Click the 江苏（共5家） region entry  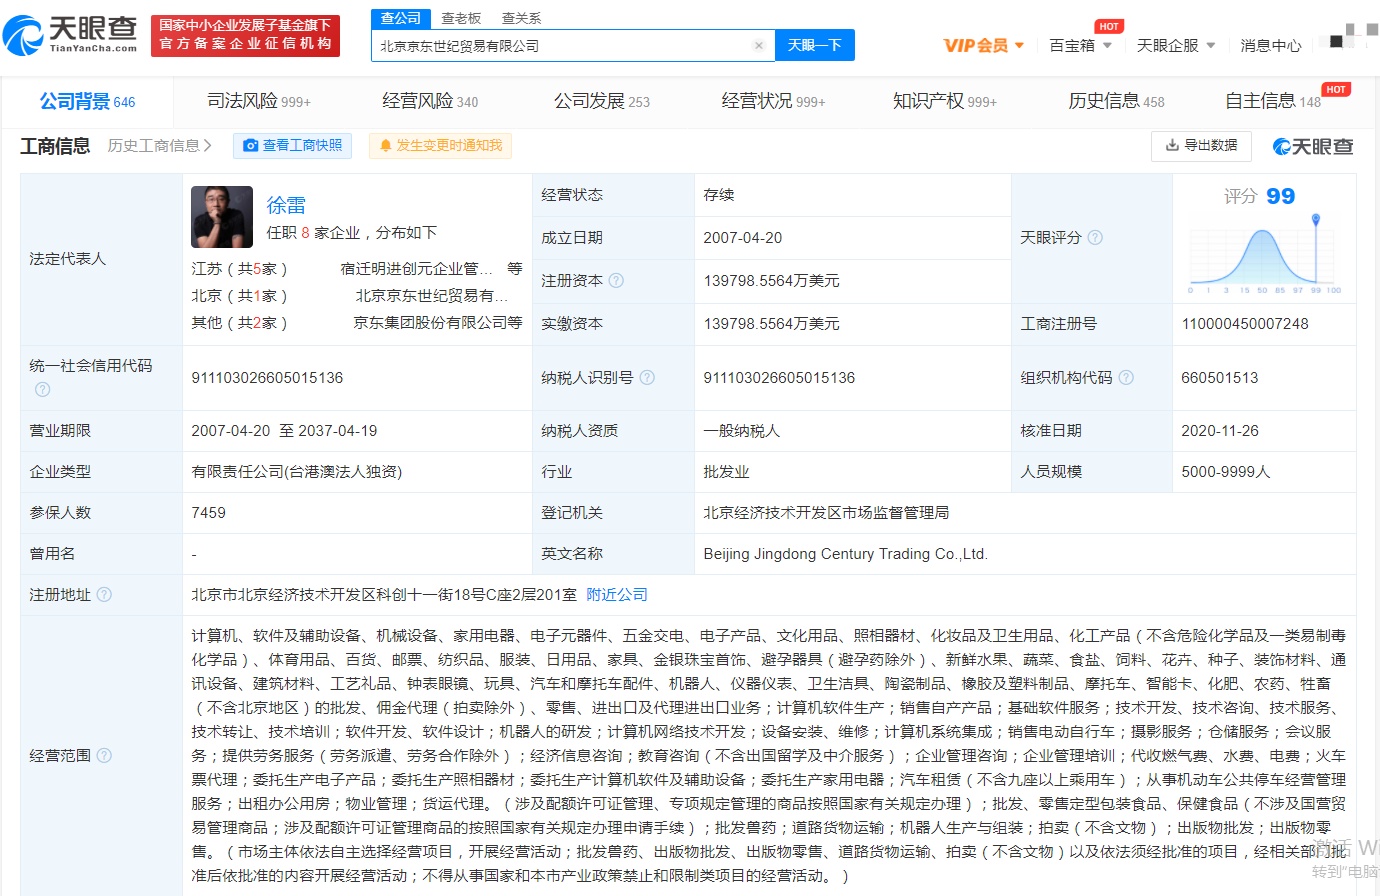click(x=240, y=269)
